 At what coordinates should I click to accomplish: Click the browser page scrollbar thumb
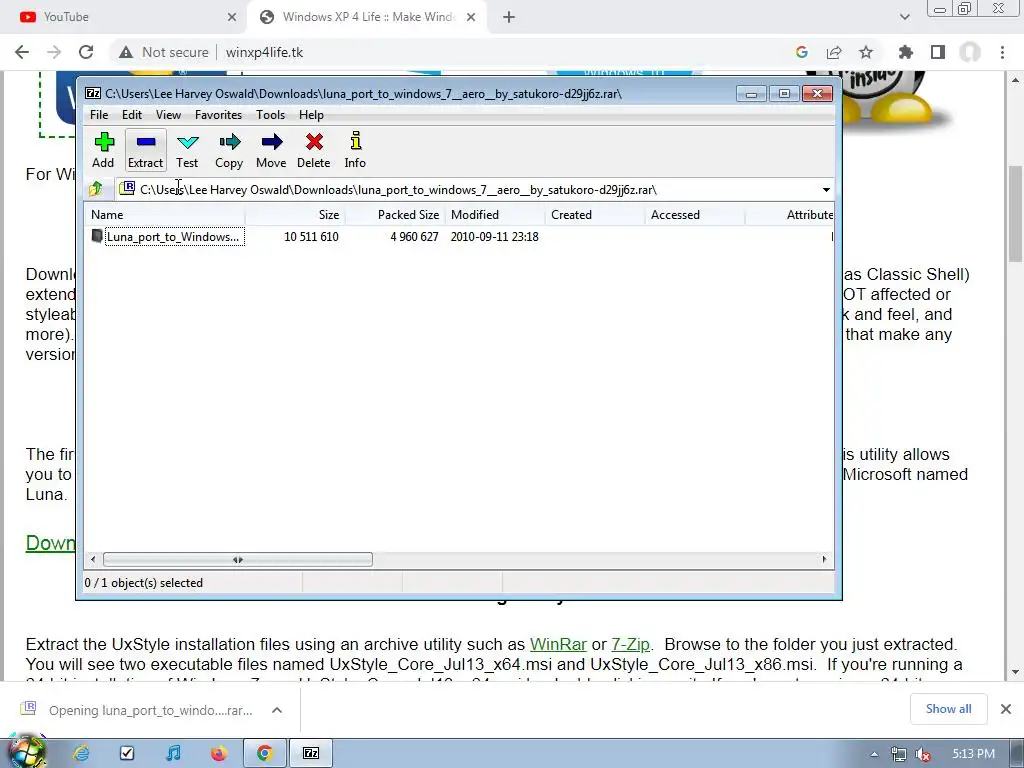[x=1015, y=214]
